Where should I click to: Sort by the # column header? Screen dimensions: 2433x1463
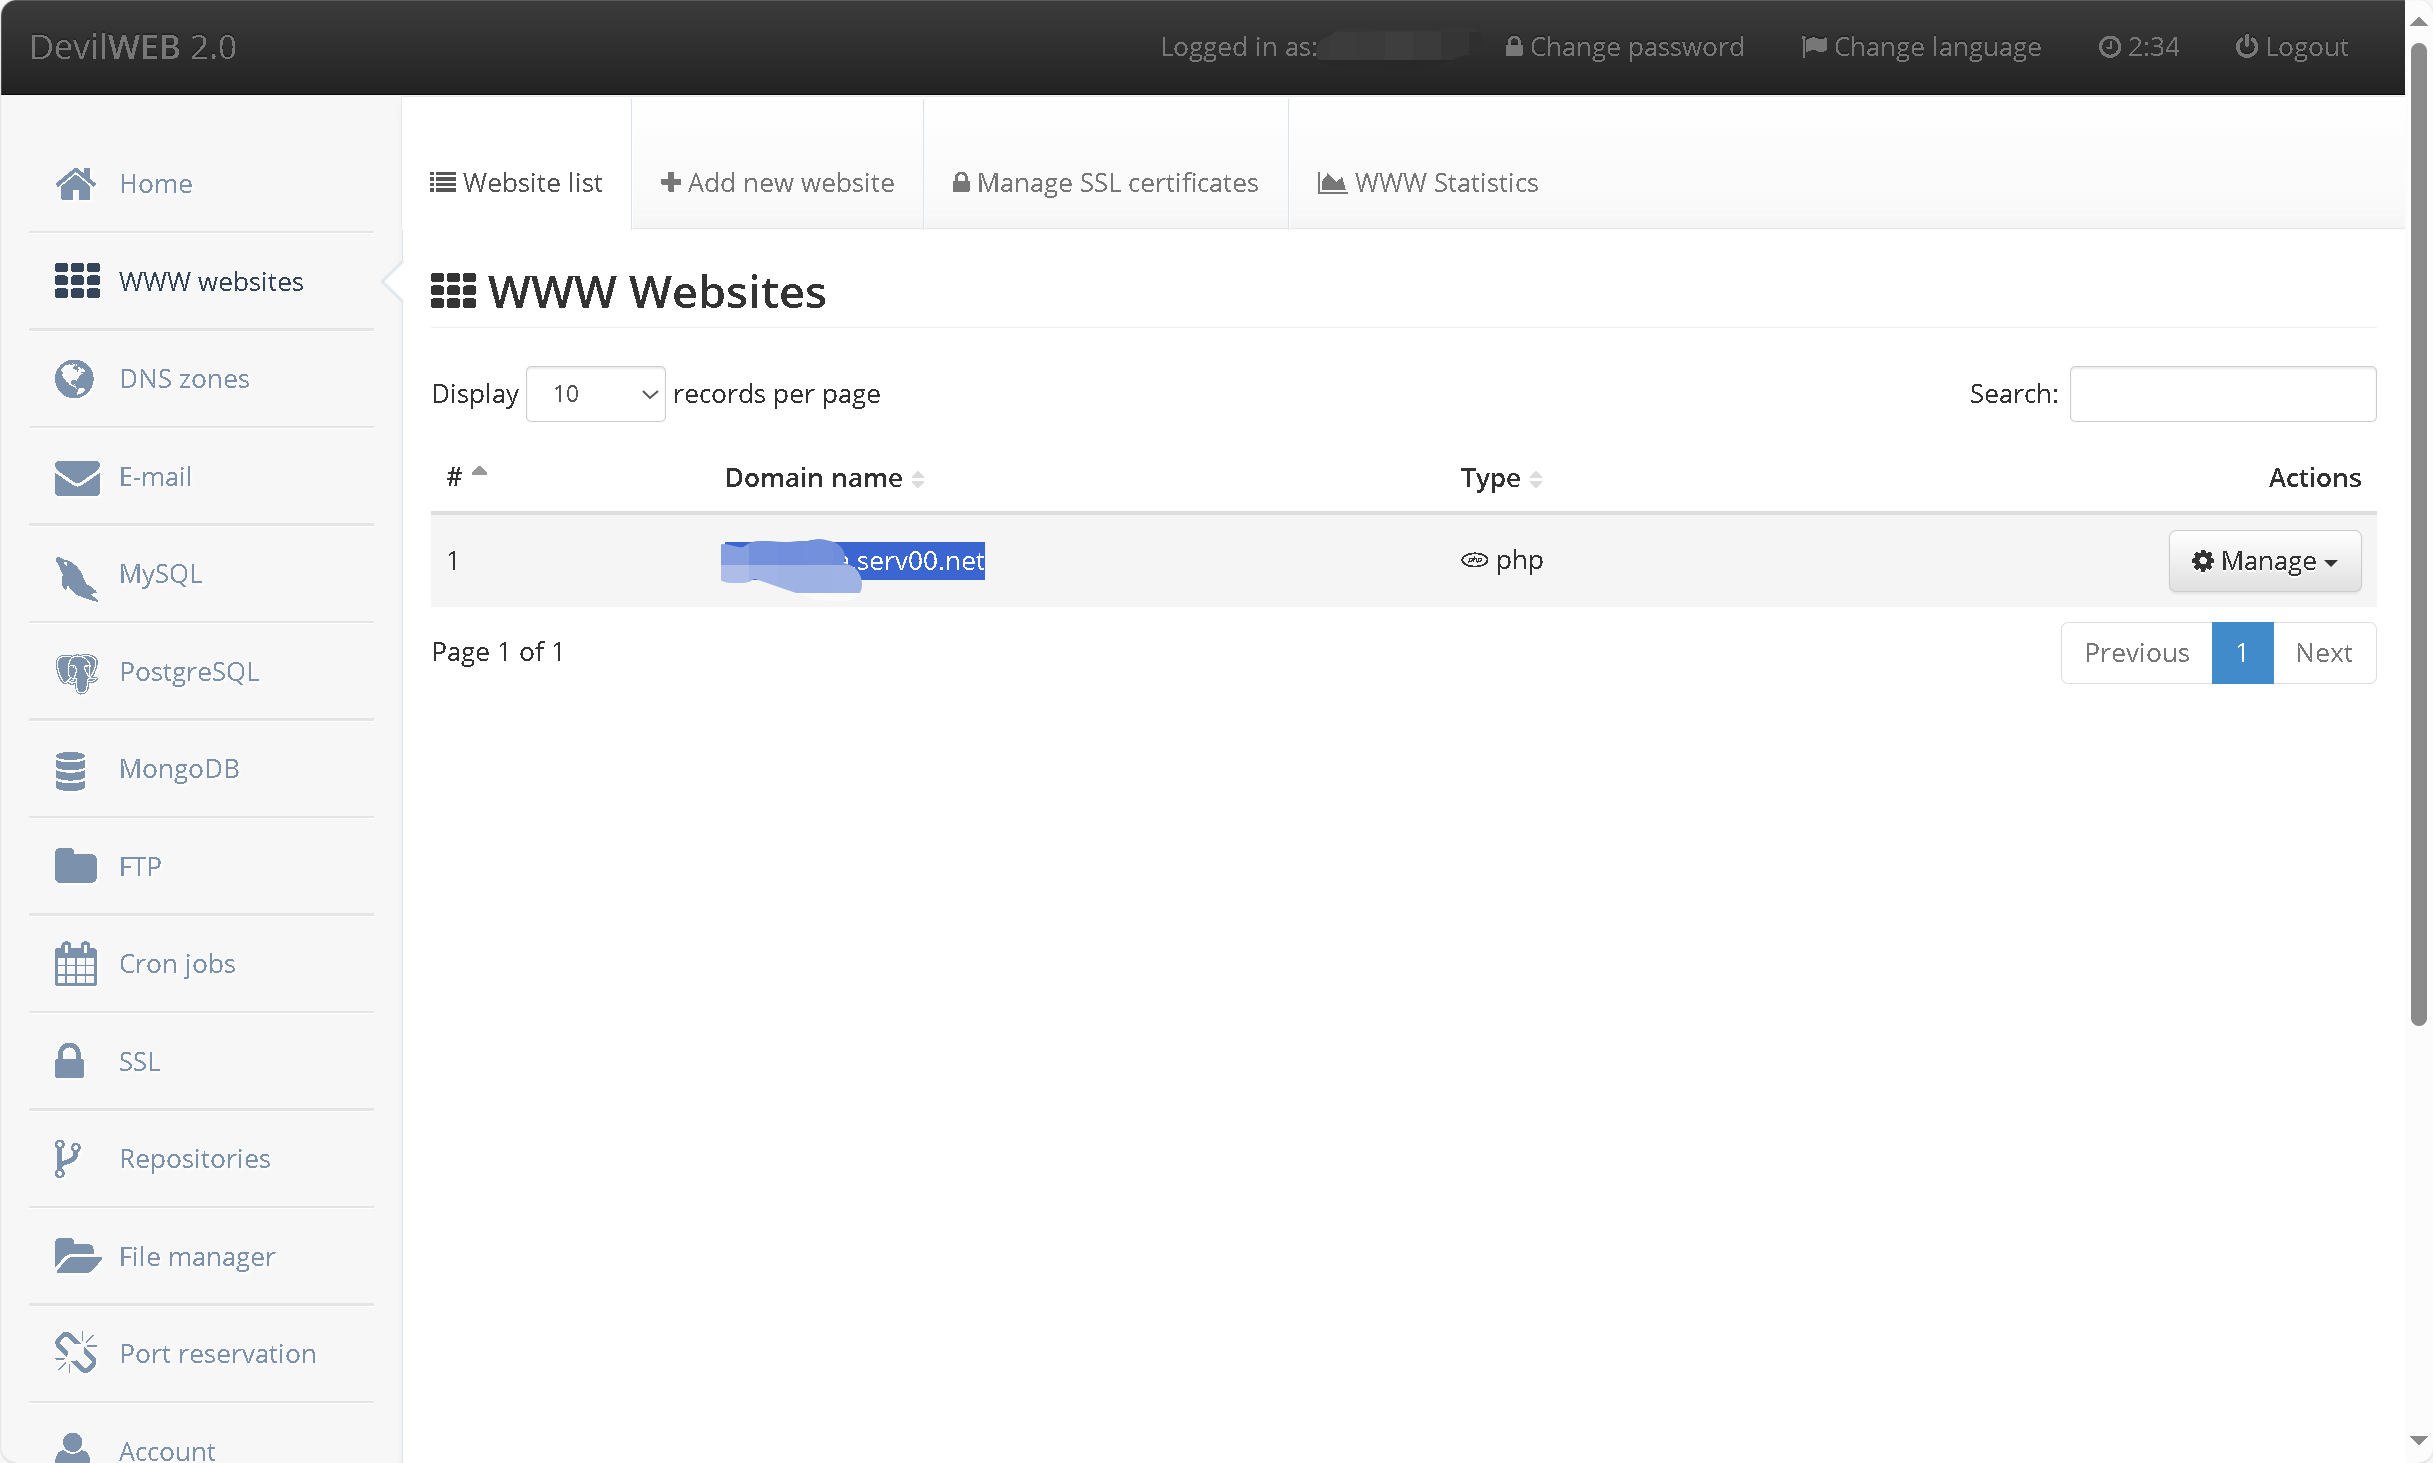point(465,475)
